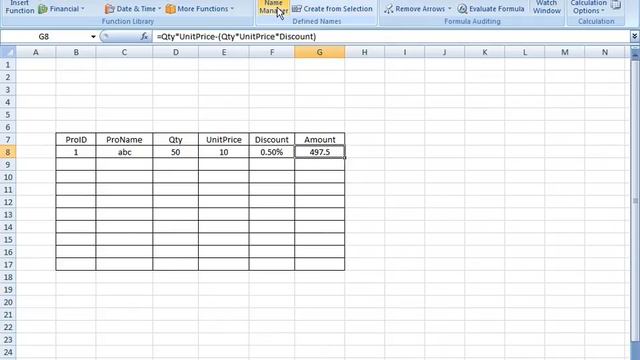
Task: Click the Qty header cell
Action: pyautogui.click(x=176, y=140)
